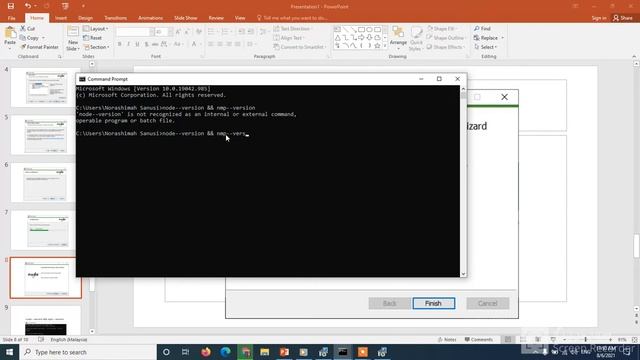Click the Replace button
The width and height of the screenshot is (640, 360).
(486, 38)
